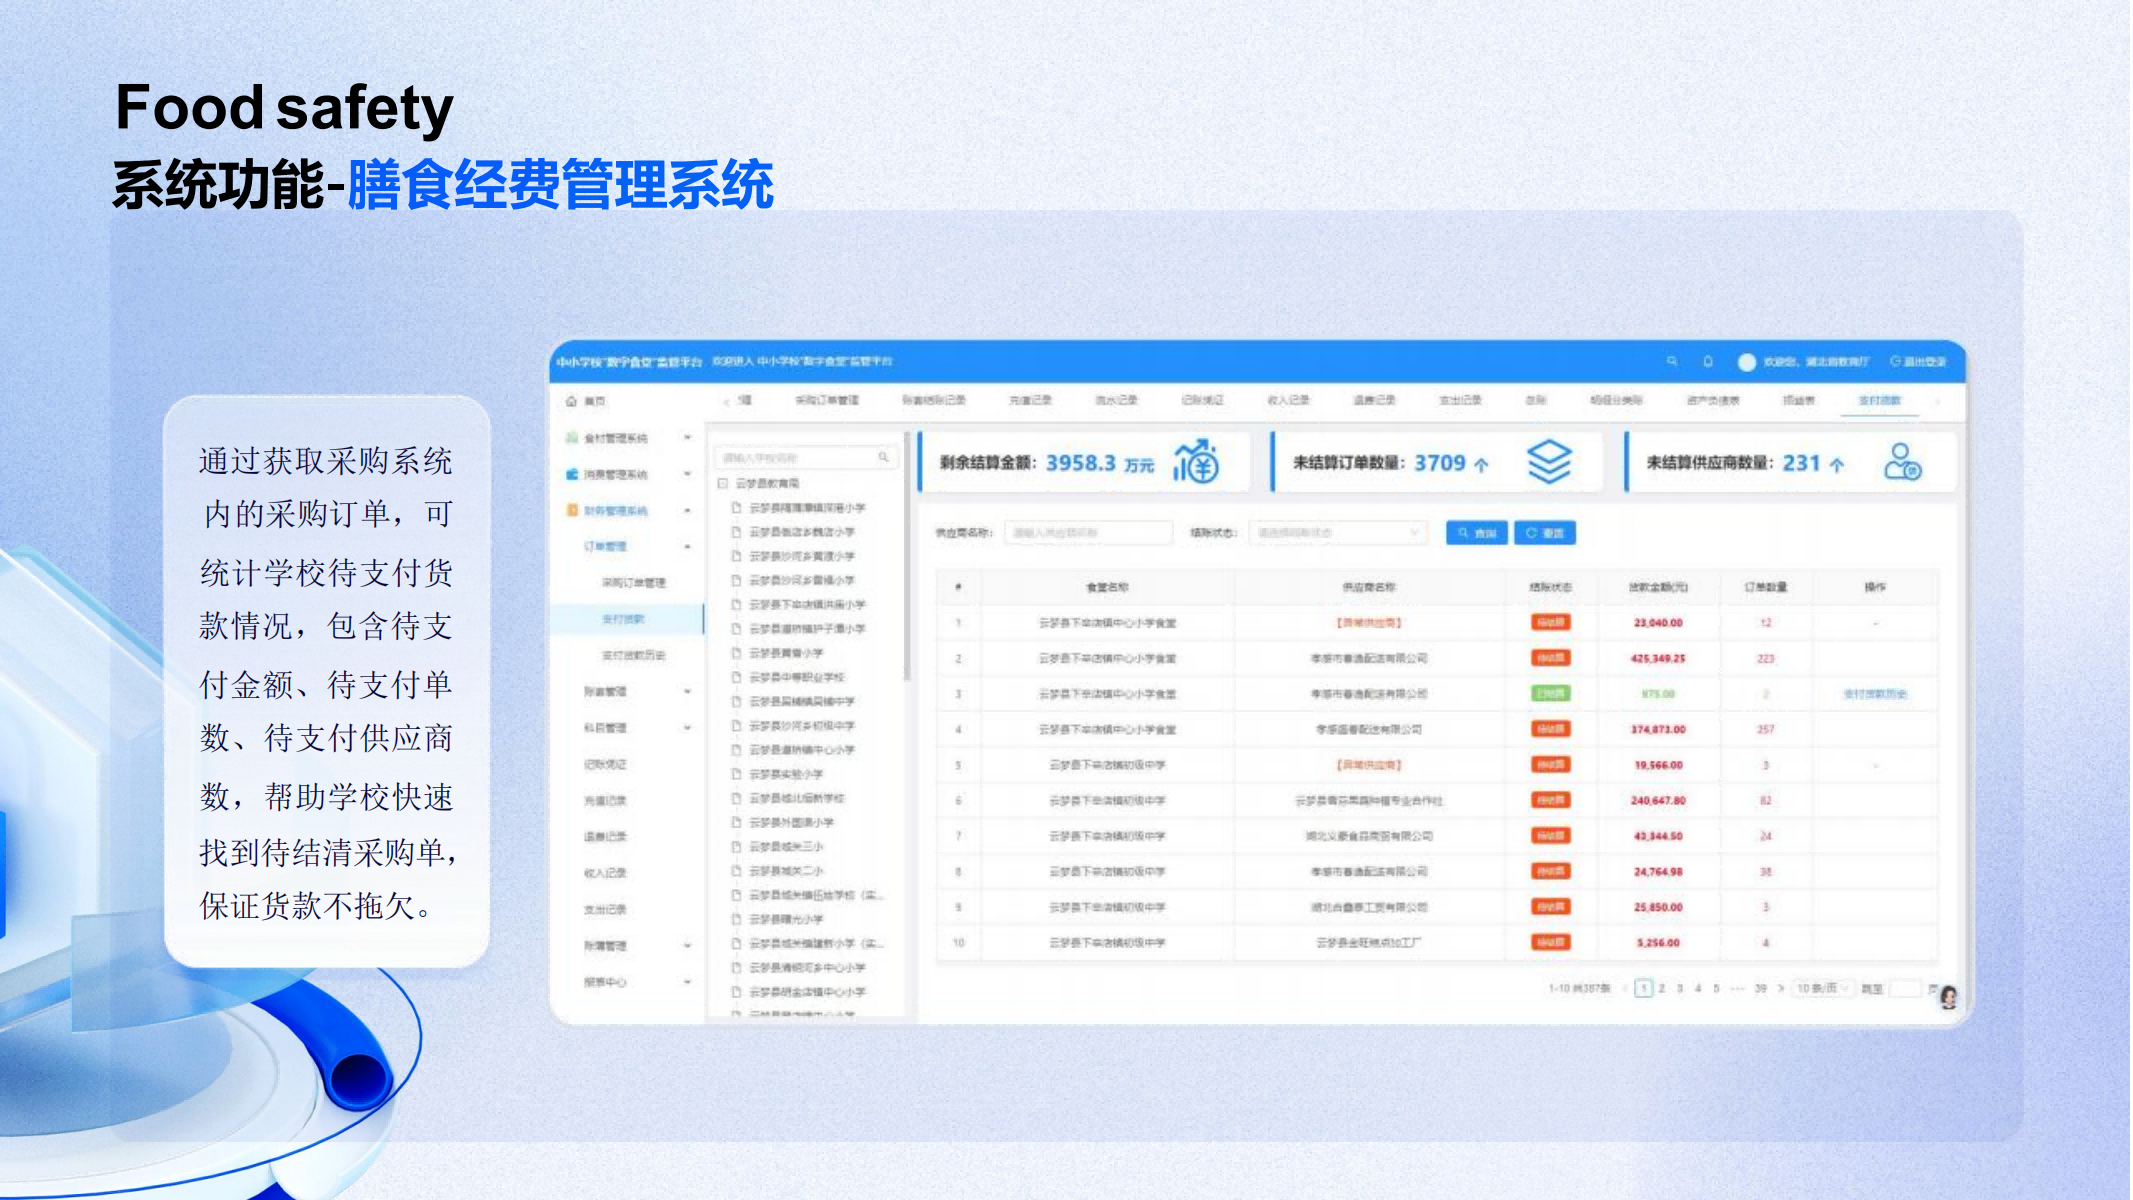Open the 10条/页 page size dropdown
Viewport: 2133px width, 1200px height.
[x=1822, y=988]
